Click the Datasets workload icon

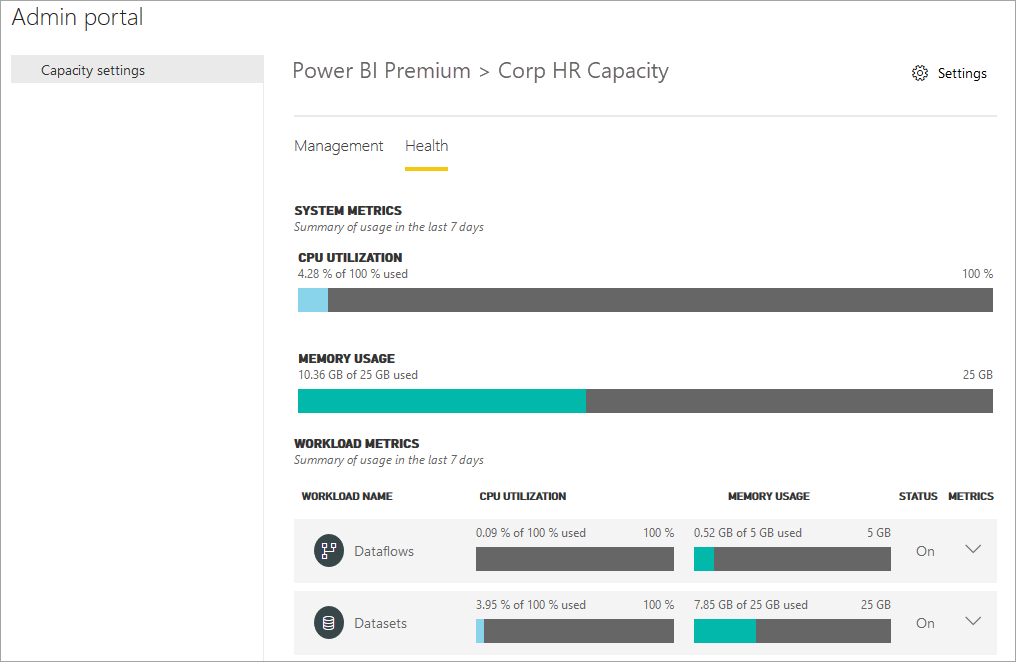pos(329,622)
